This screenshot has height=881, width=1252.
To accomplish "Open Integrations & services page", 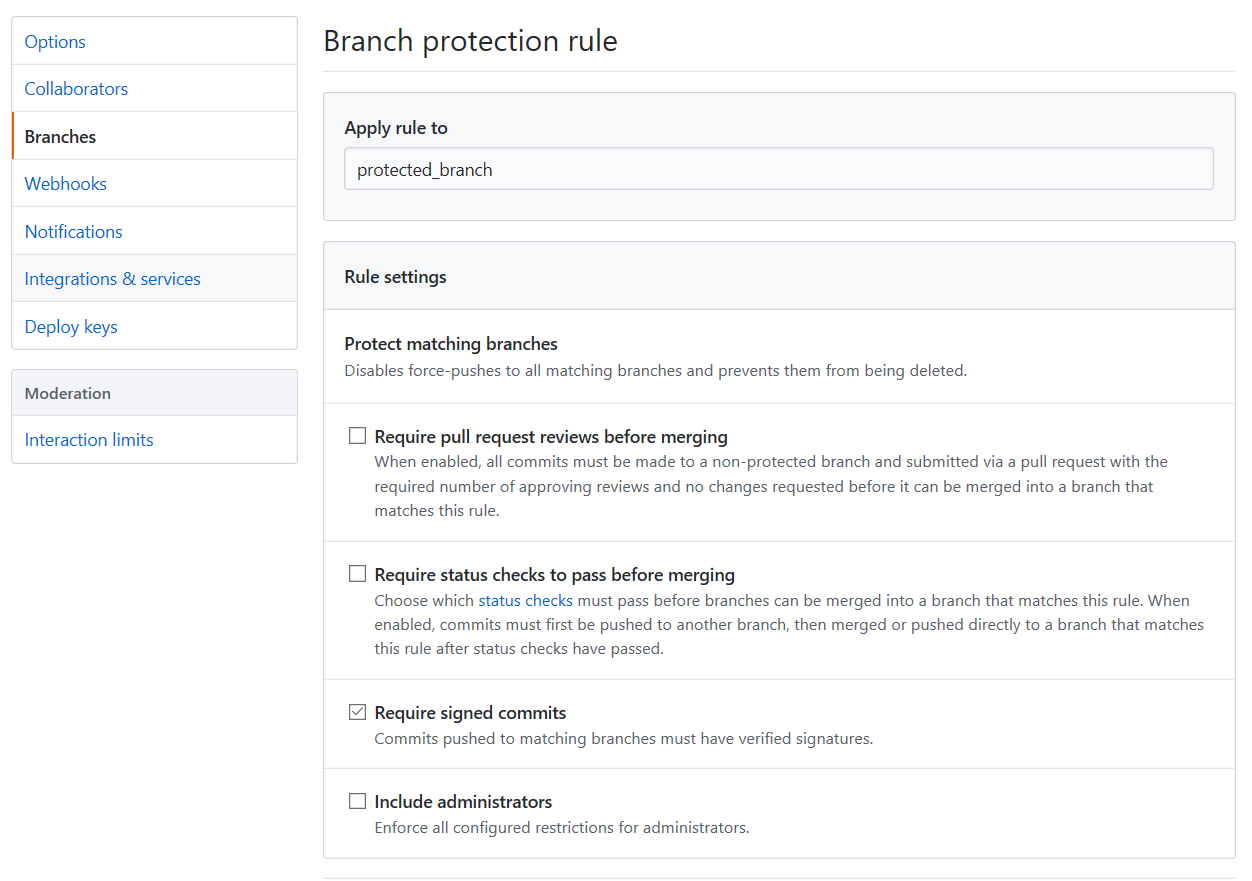I will click(112, 278).
